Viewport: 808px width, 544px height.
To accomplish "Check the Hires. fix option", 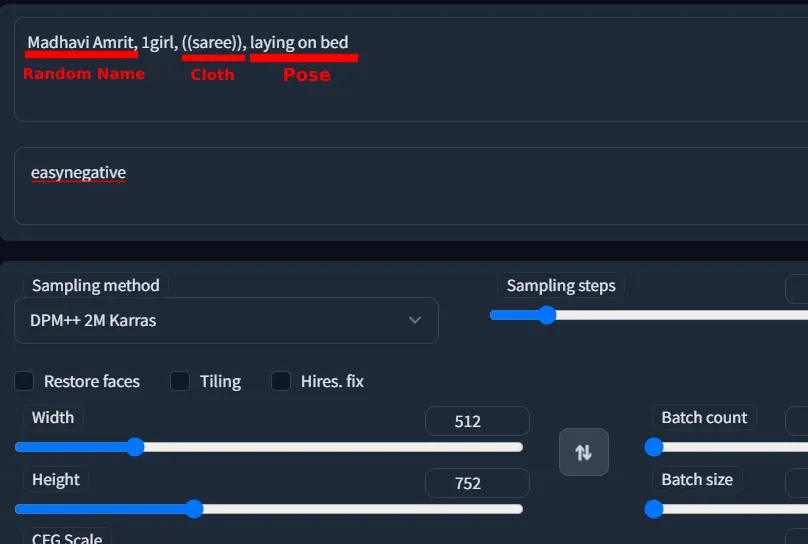I will pyautogui.click(x=281, y=381).
